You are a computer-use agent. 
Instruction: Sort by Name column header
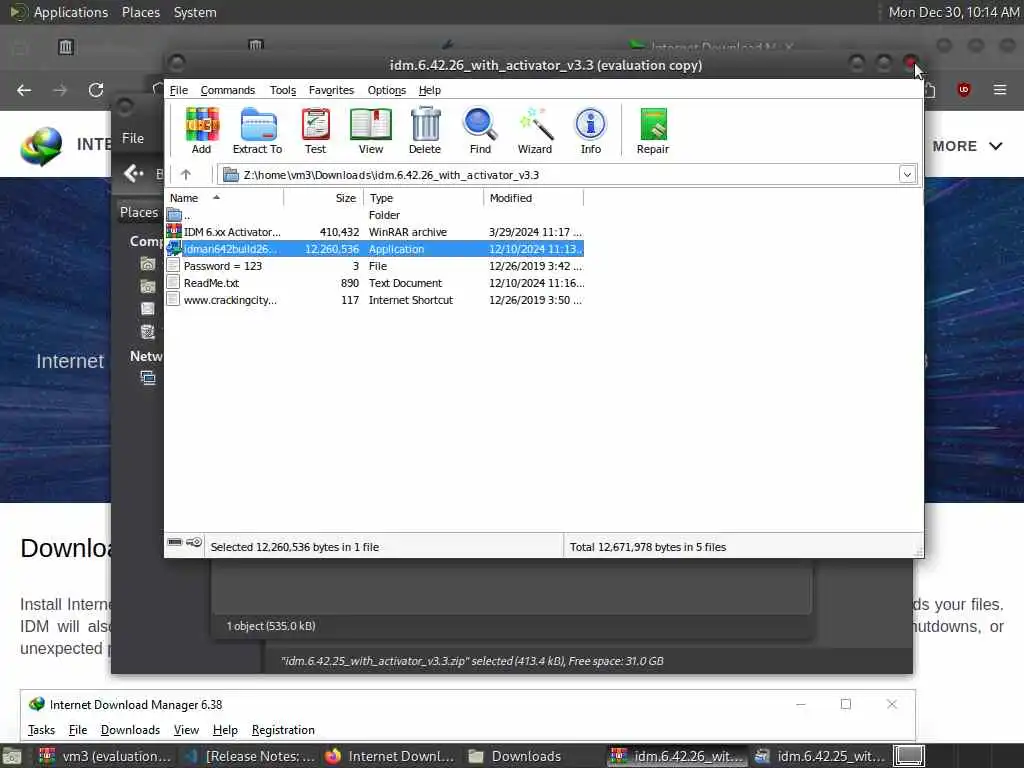pyautogui.click(x=224, y=198)
